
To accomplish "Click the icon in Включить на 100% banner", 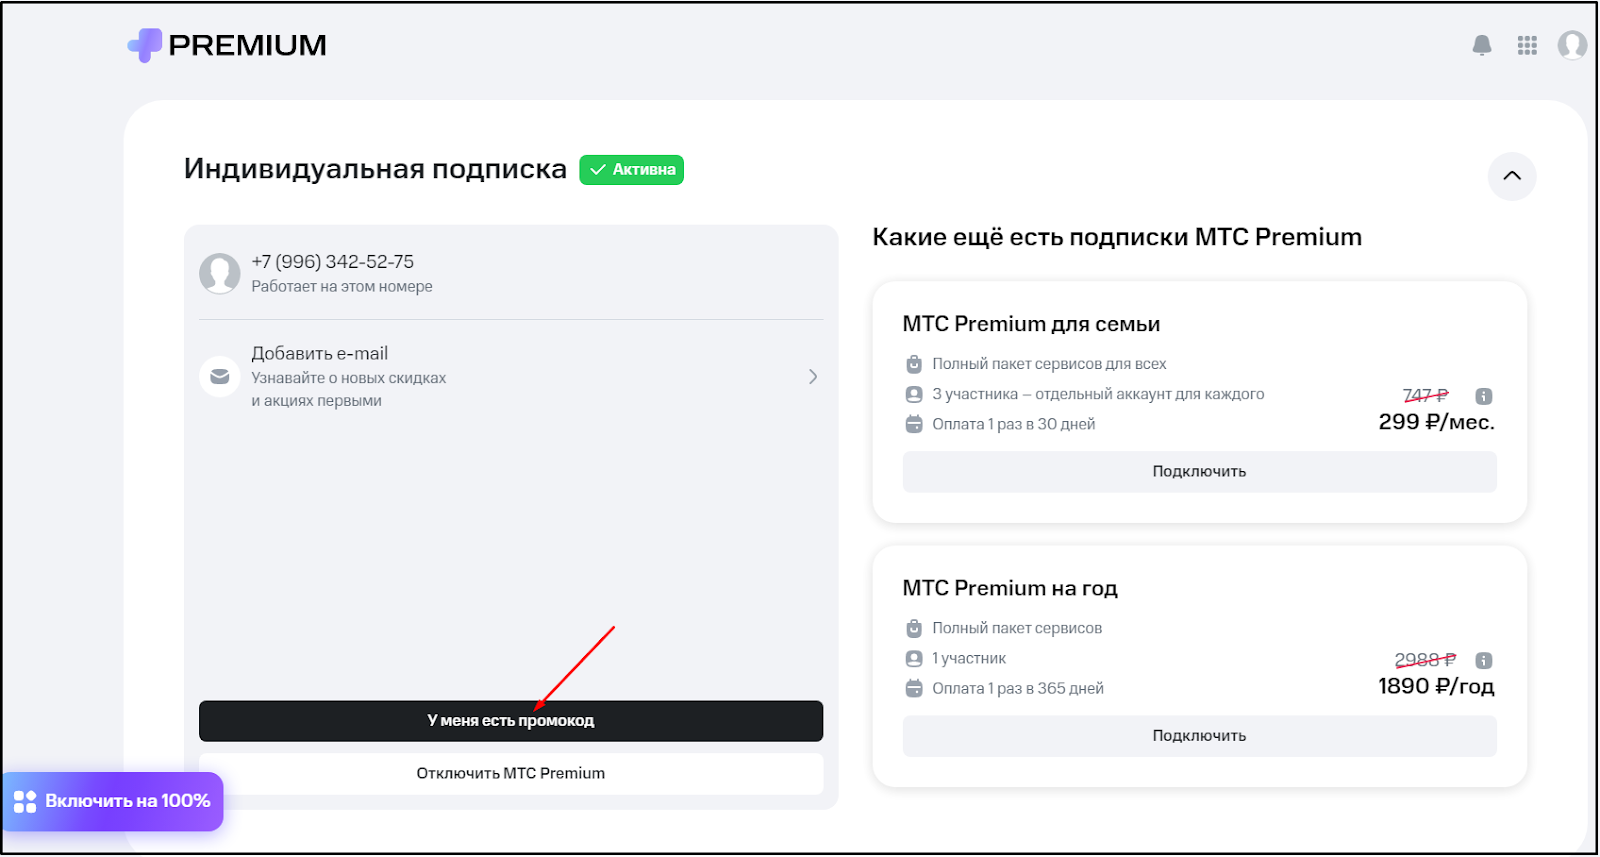I will click(x=25, y=801).
